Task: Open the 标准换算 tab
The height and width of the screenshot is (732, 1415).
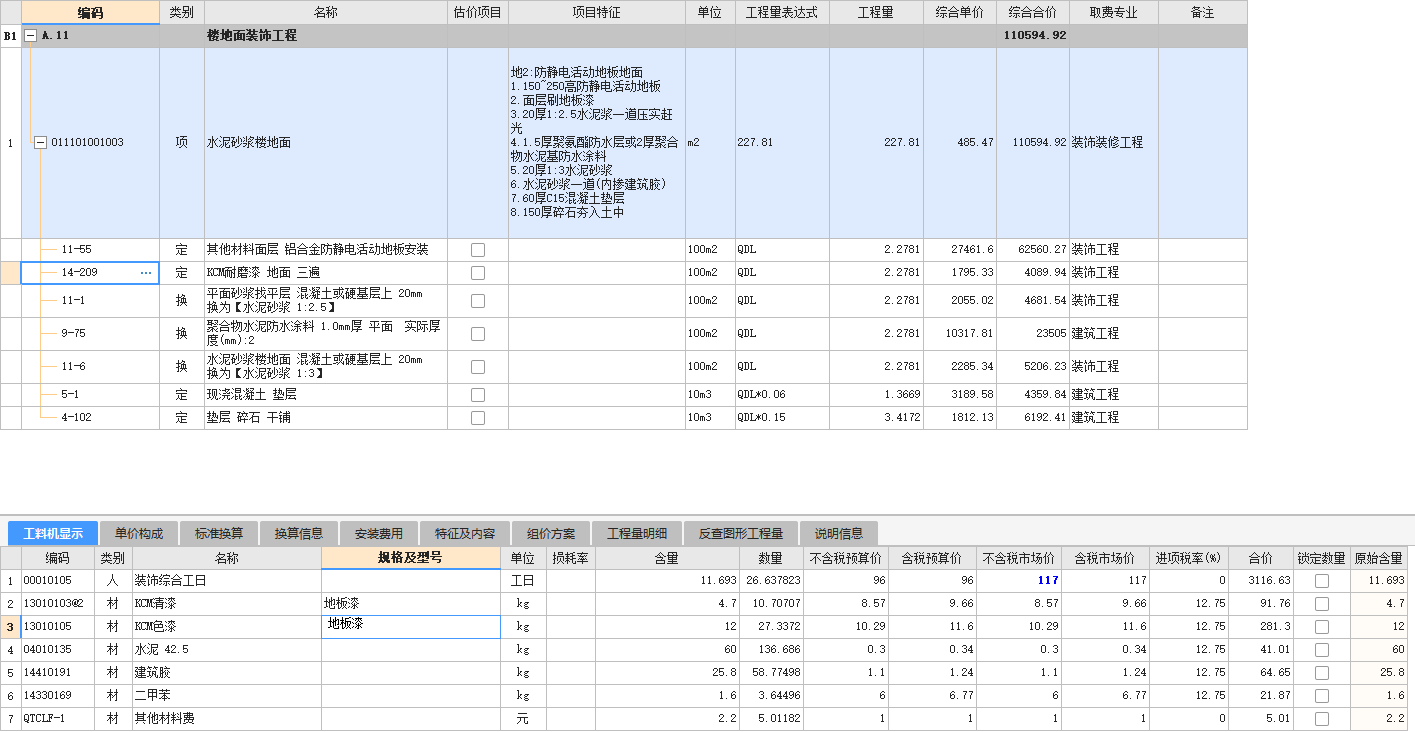Action: pyautogui.click(x=218, y=533)
